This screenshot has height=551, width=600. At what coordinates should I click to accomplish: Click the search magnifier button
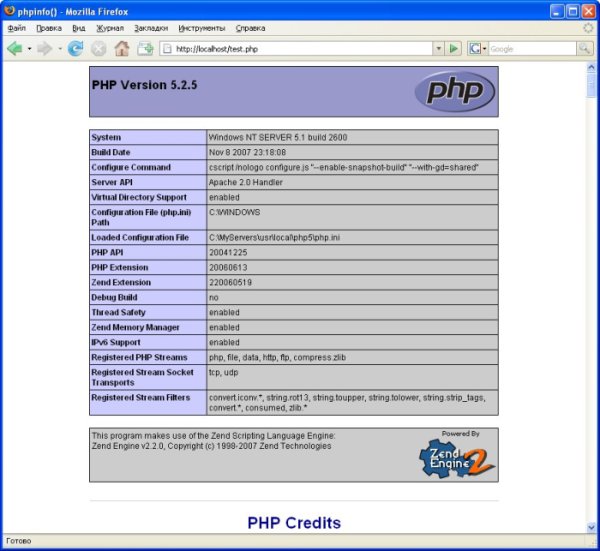click(585, 49)
